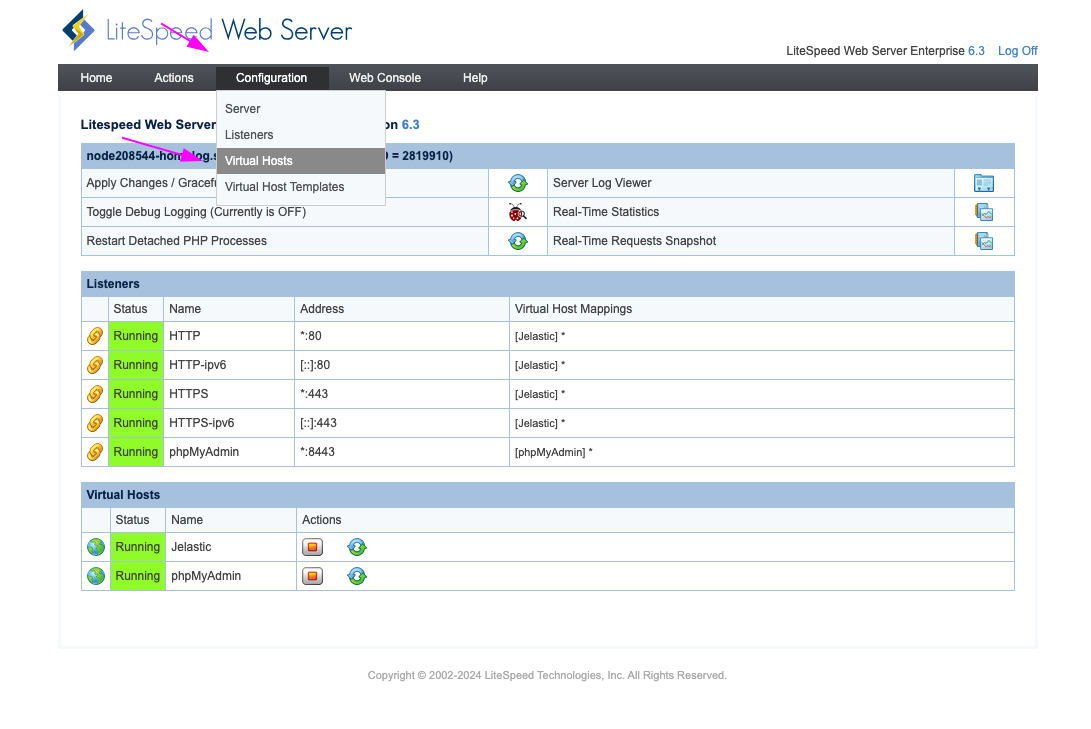The height and width of the screenshot is (729, 1091).
Task: Restart the Jelastic virtual host
Action: 357,547
